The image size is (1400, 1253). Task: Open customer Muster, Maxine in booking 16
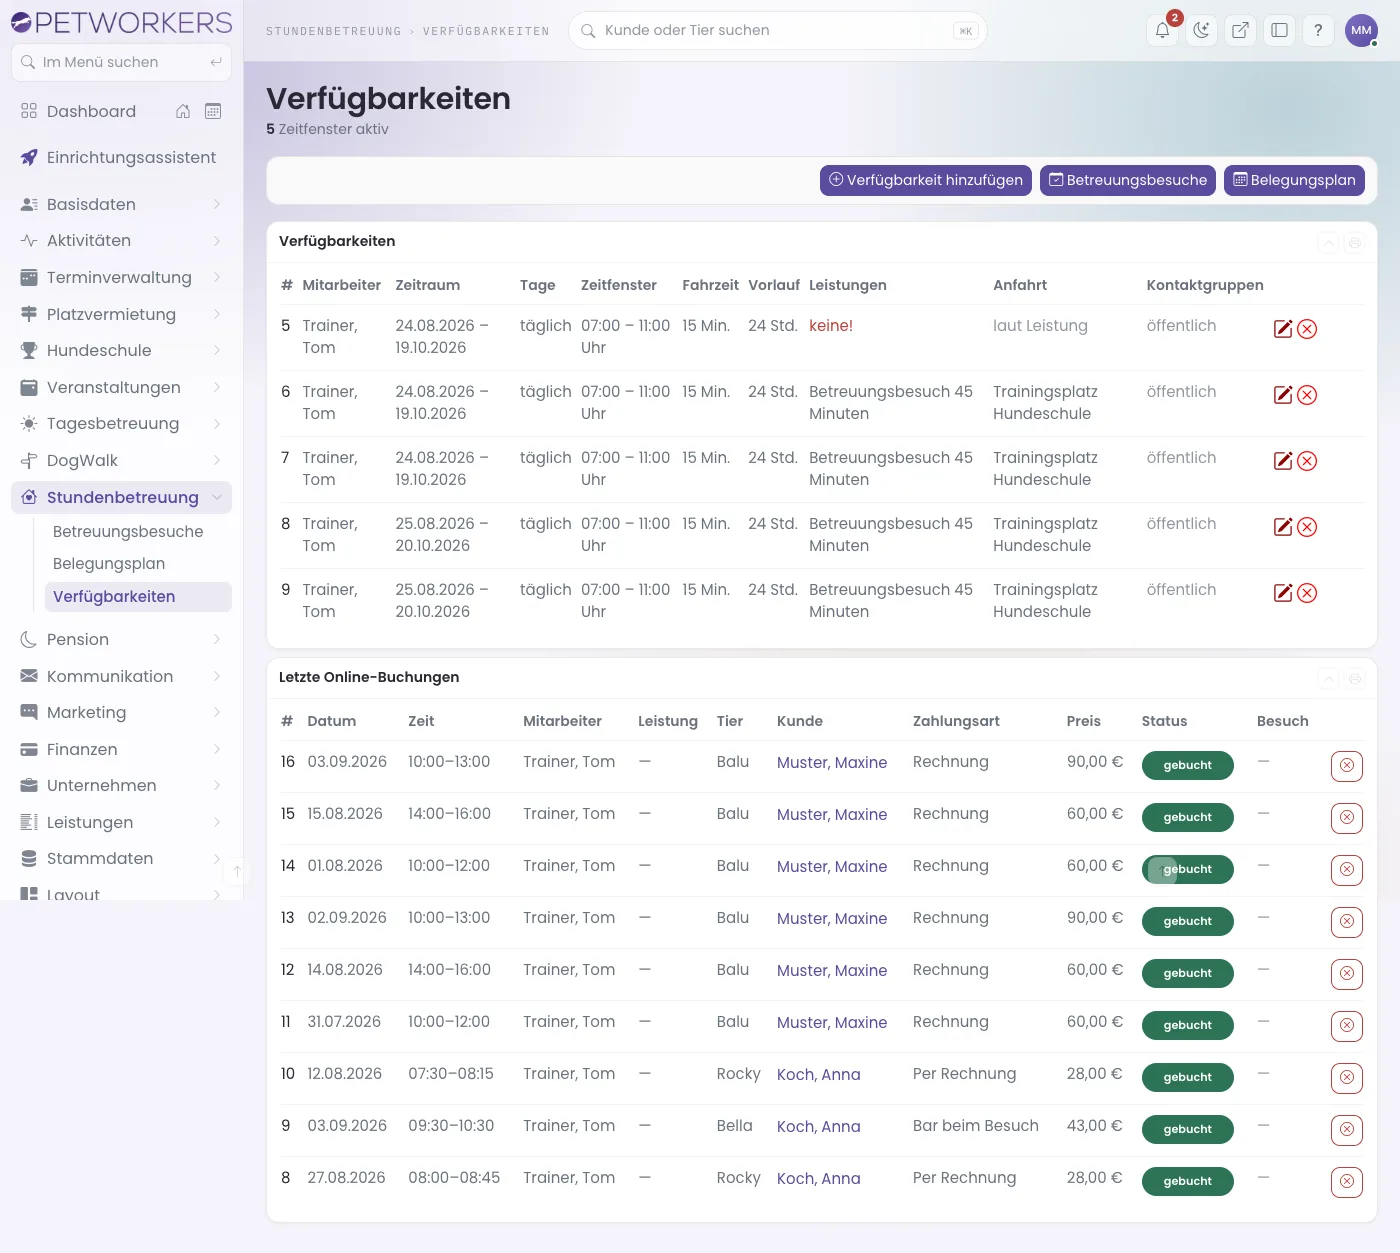coord(832,762)
